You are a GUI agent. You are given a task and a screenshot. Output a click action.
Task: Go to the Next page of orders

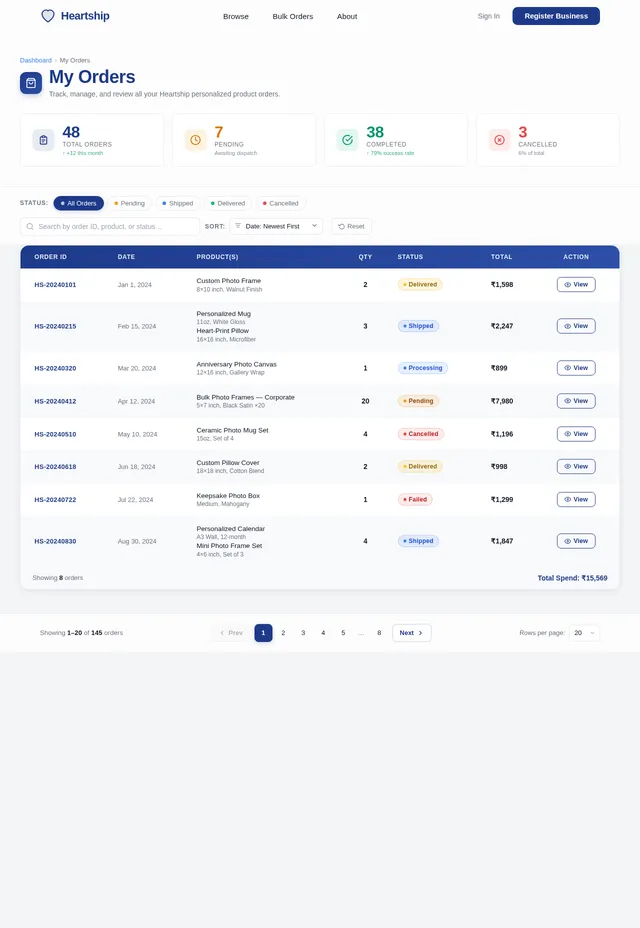(411, 633)
